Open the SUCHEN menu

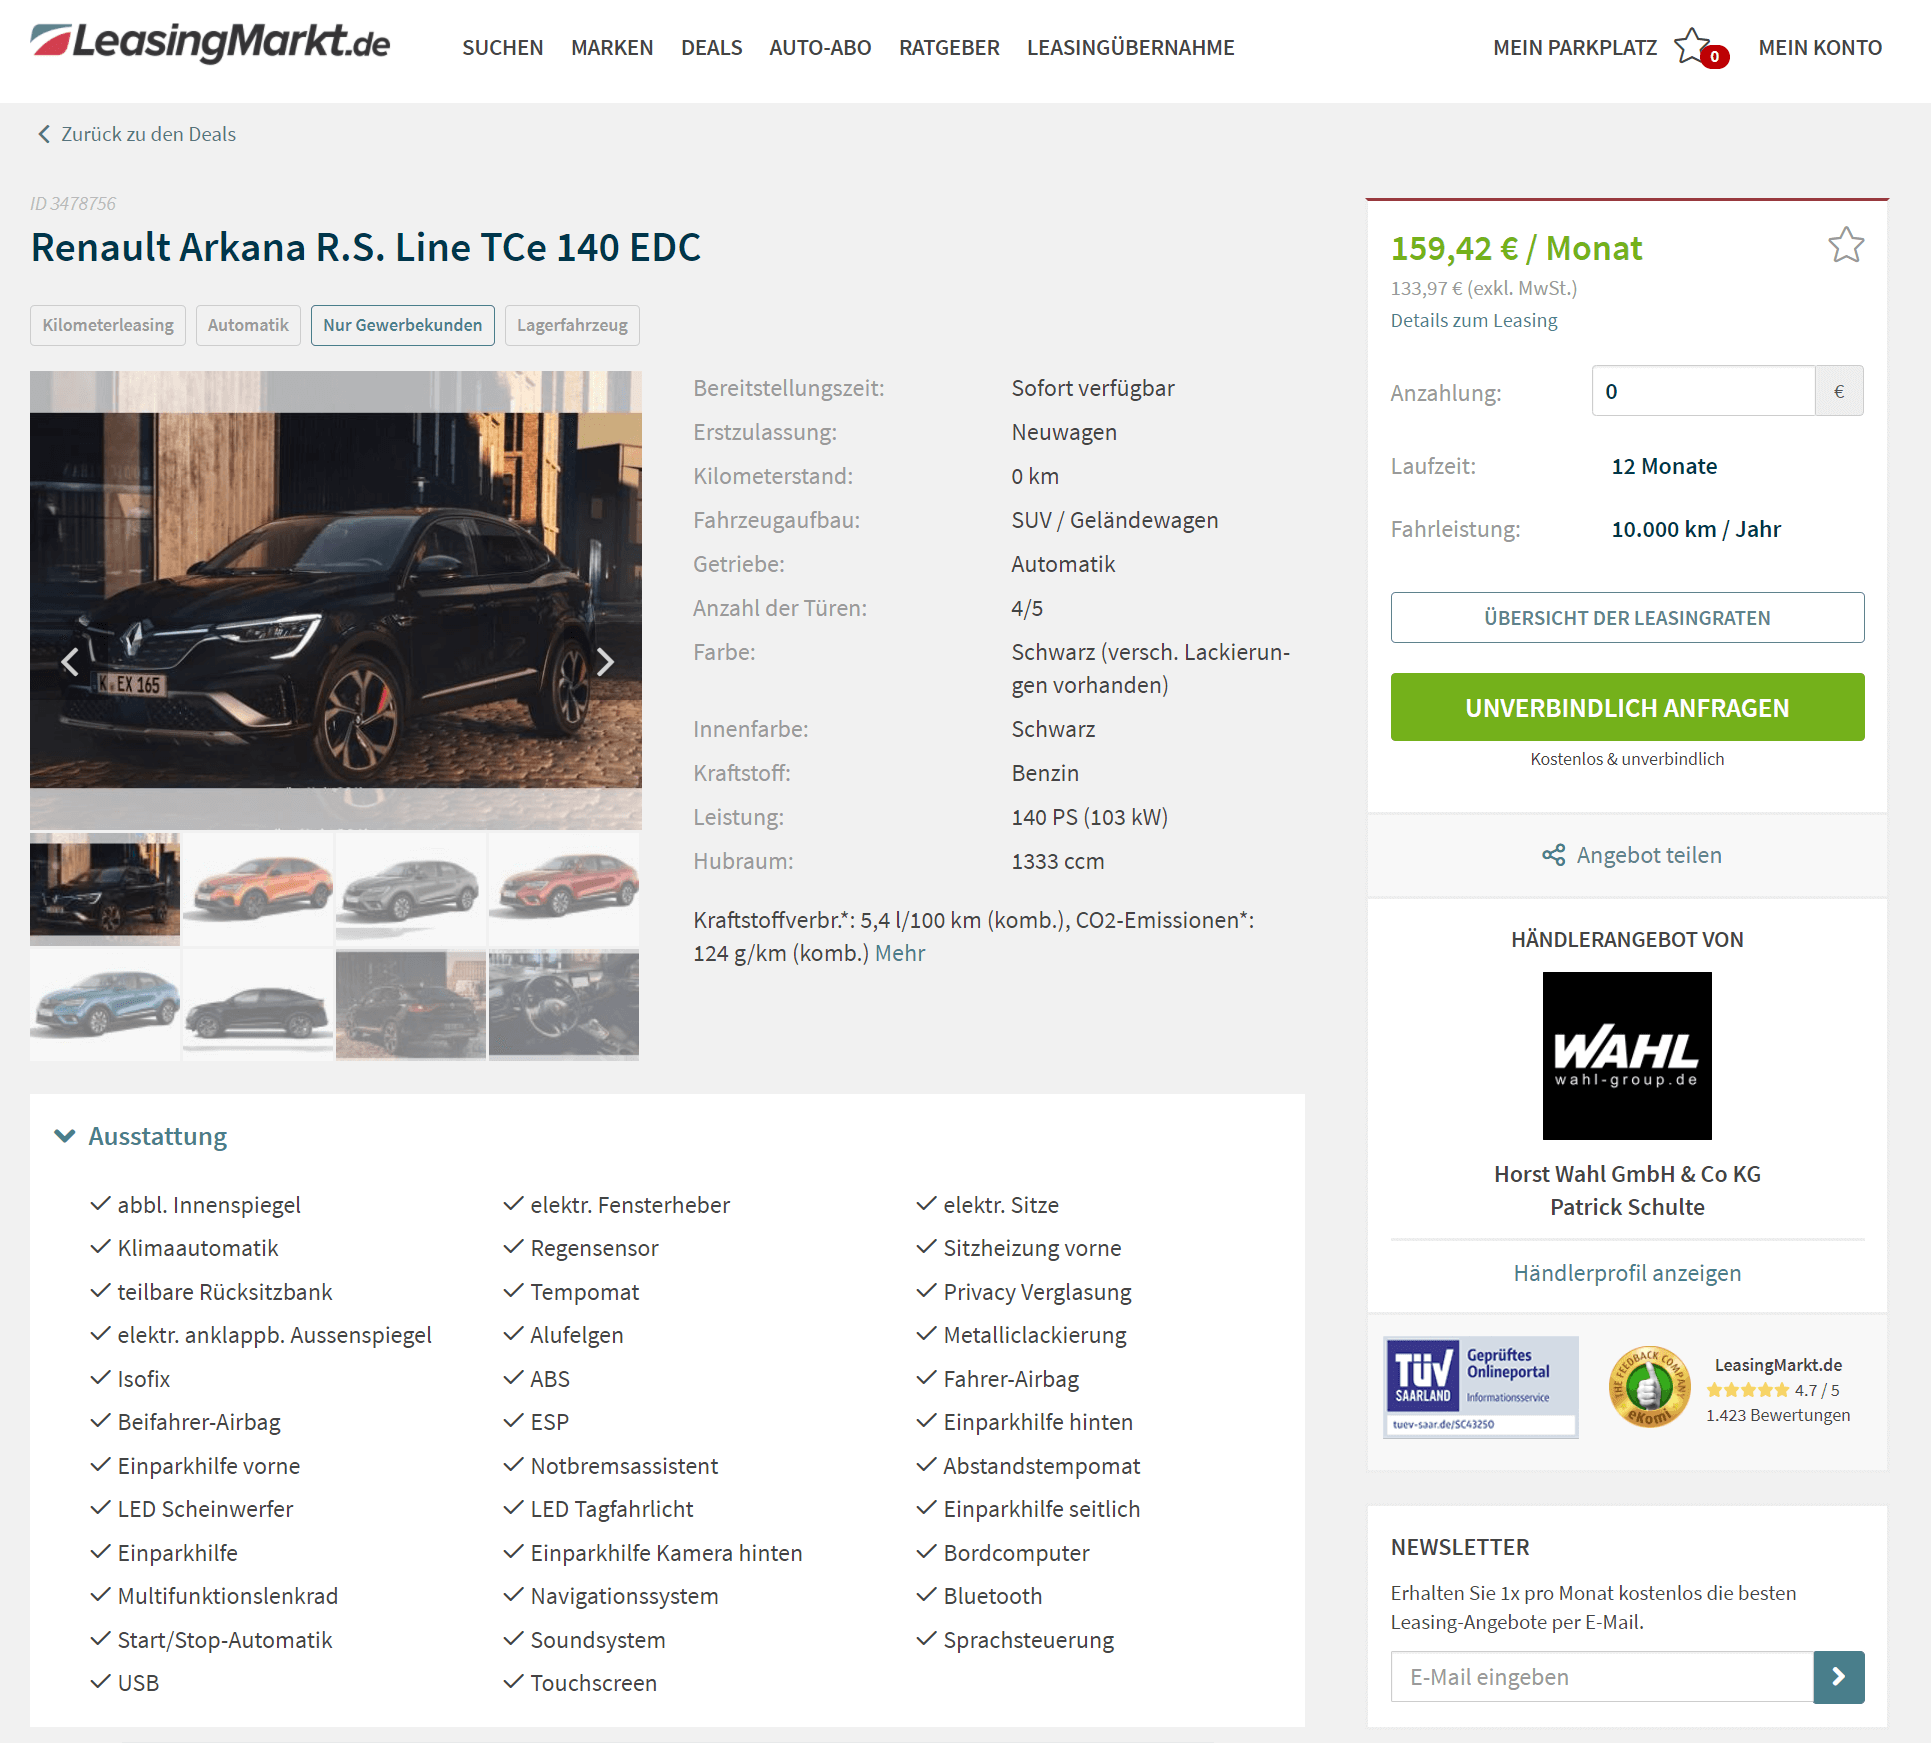tap(502, 48)
